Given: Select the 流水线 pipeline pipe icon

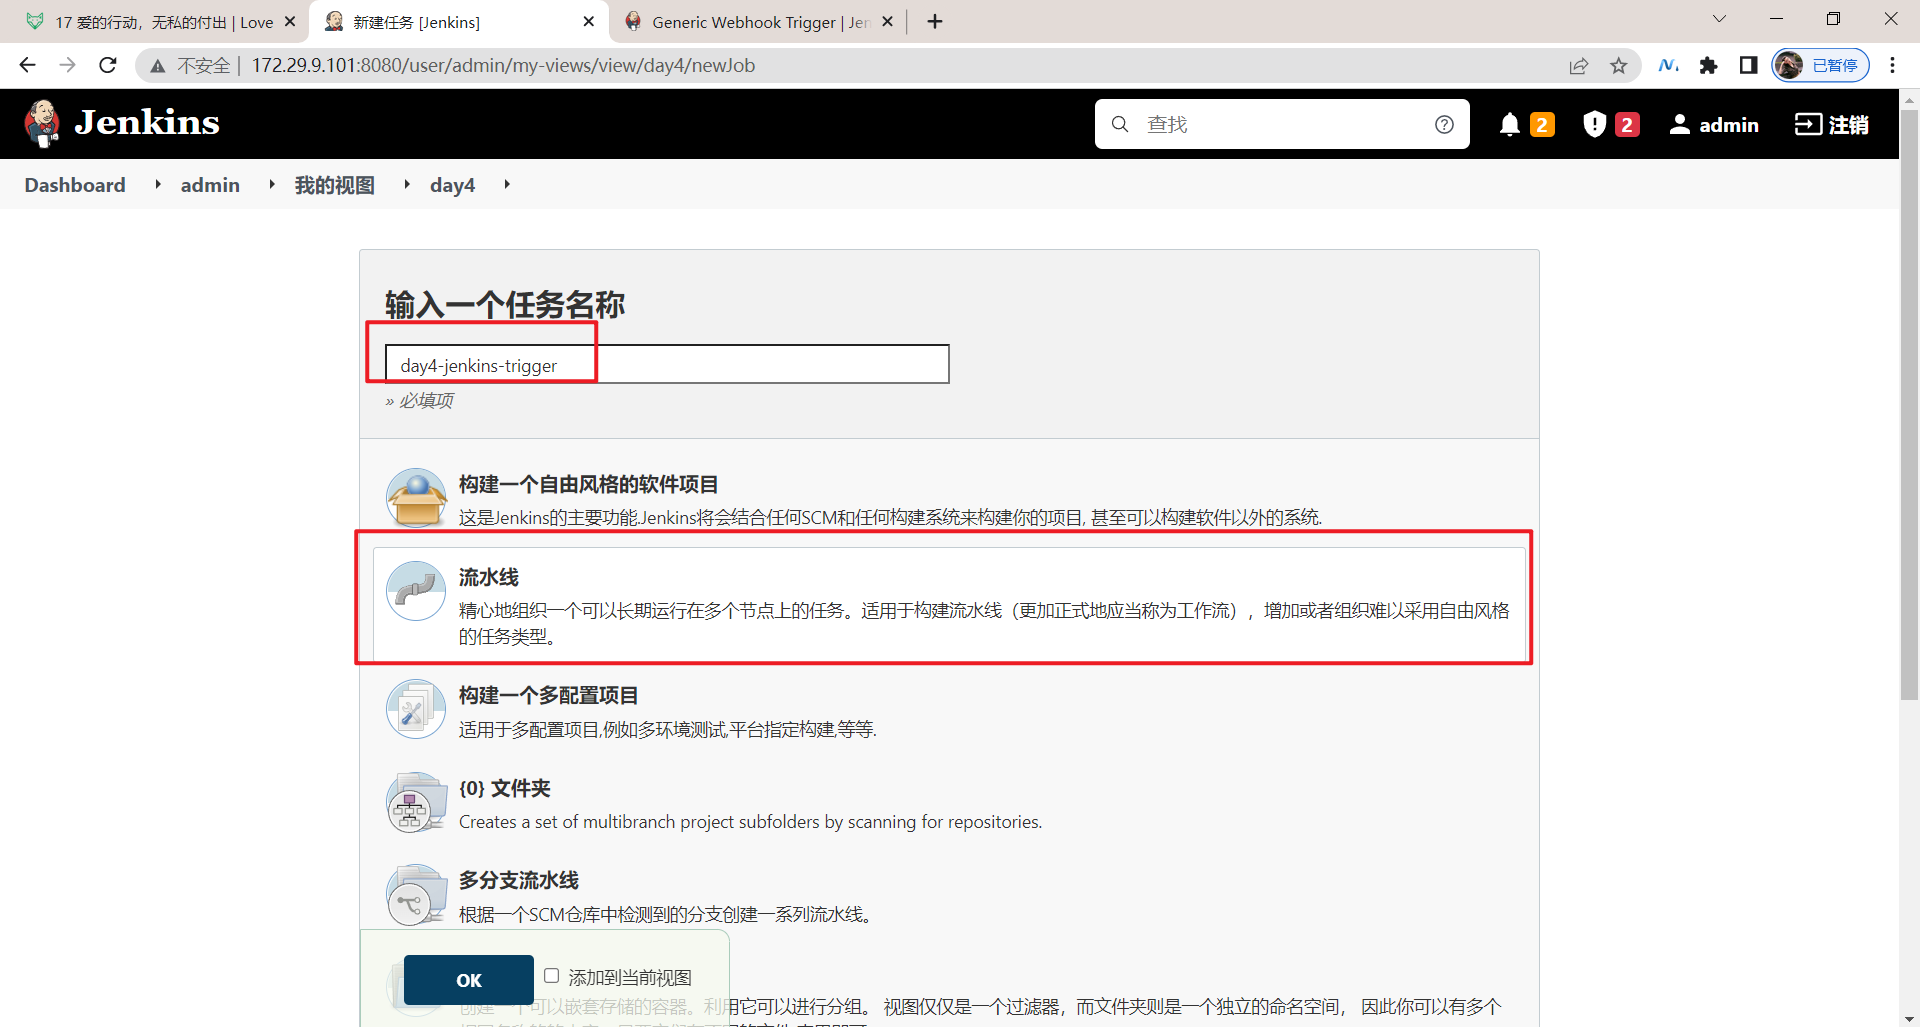Looking at the screenshot, I should [416, 591].
